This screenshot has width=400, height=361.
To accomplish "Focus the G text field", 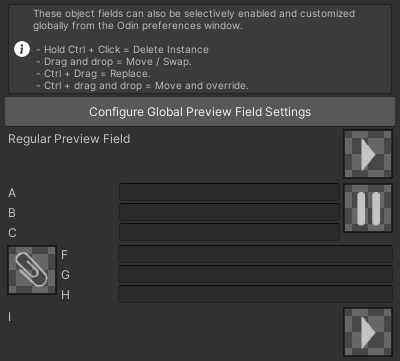I will pos(255,274).
